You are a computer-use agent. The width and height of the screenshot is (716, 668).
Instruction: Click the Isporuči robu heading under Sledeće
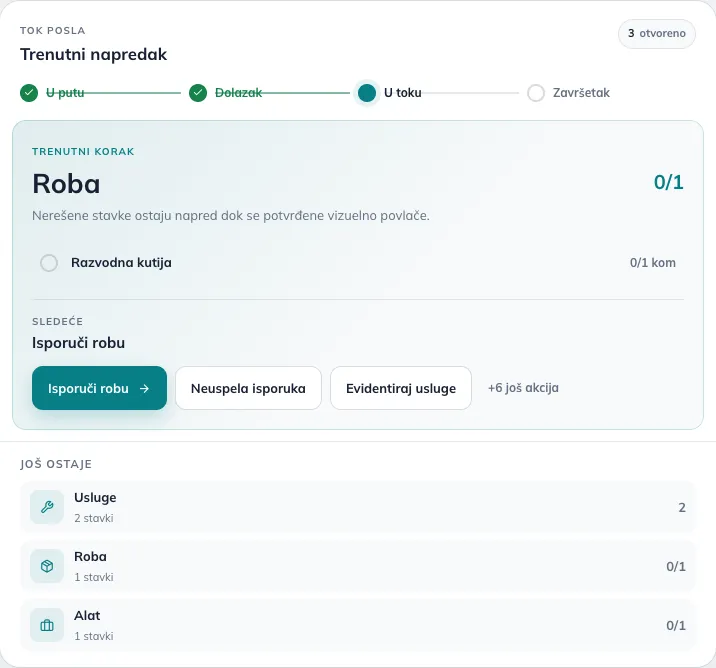[x=79, y=343]
